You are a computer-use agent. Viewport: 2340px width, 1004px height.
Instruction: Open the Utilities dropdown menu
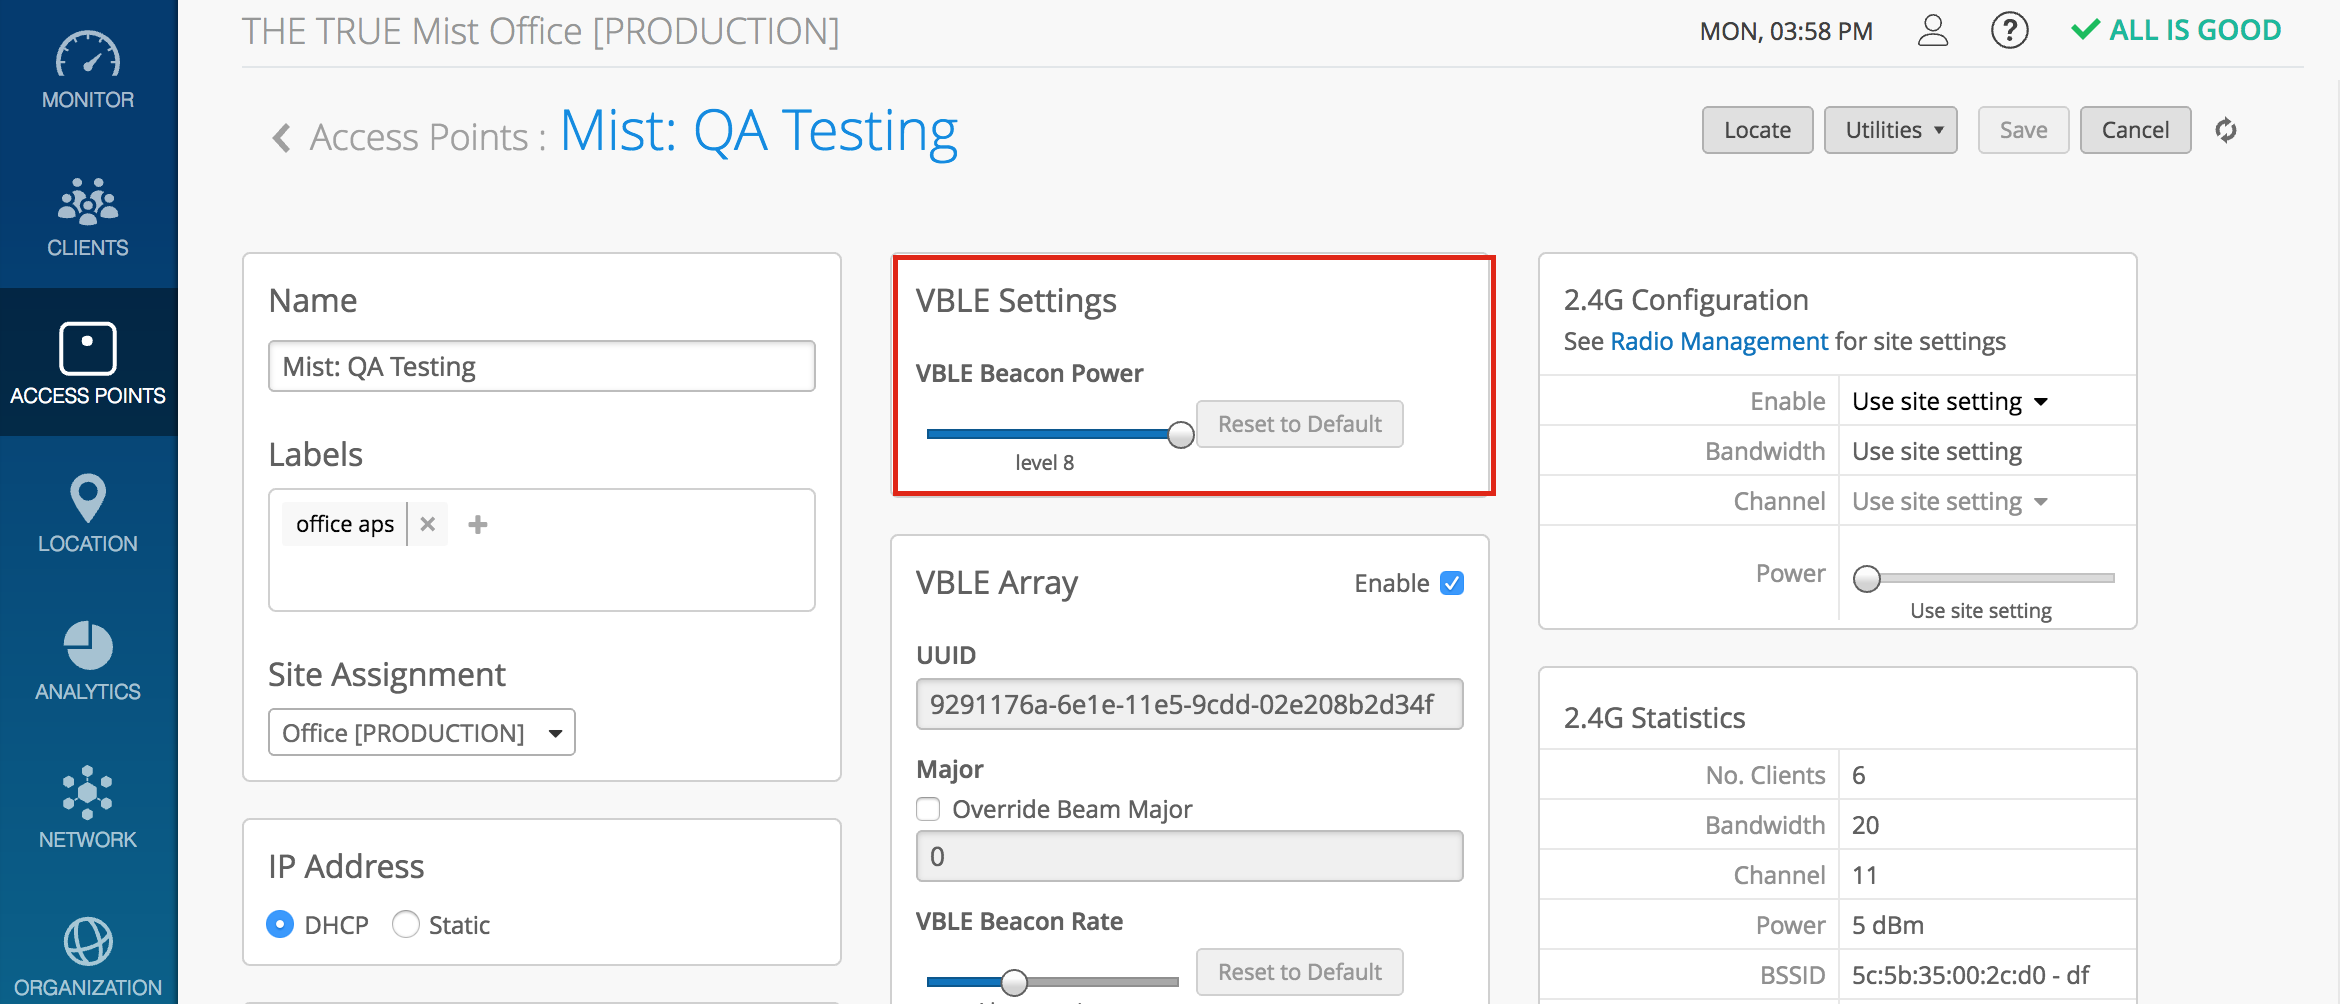(x=1890, y=130)
